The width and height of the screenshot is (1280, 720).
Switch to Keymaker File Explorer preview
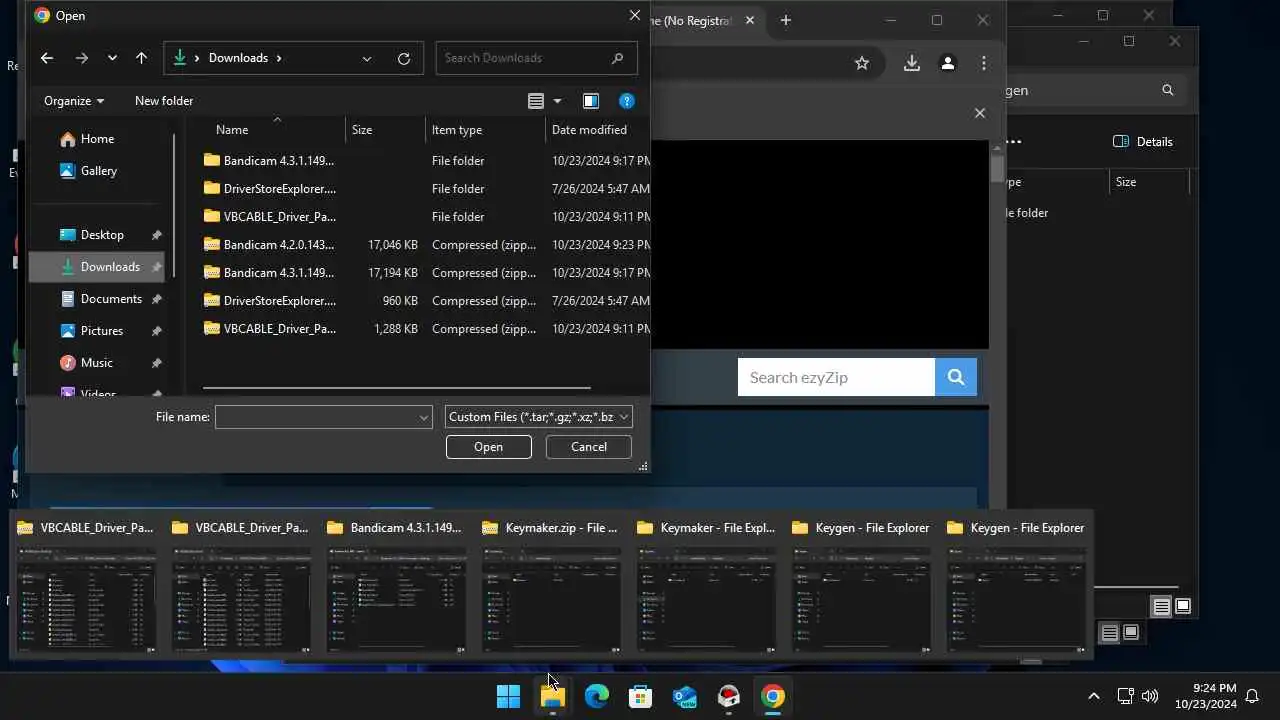(706, 589)
